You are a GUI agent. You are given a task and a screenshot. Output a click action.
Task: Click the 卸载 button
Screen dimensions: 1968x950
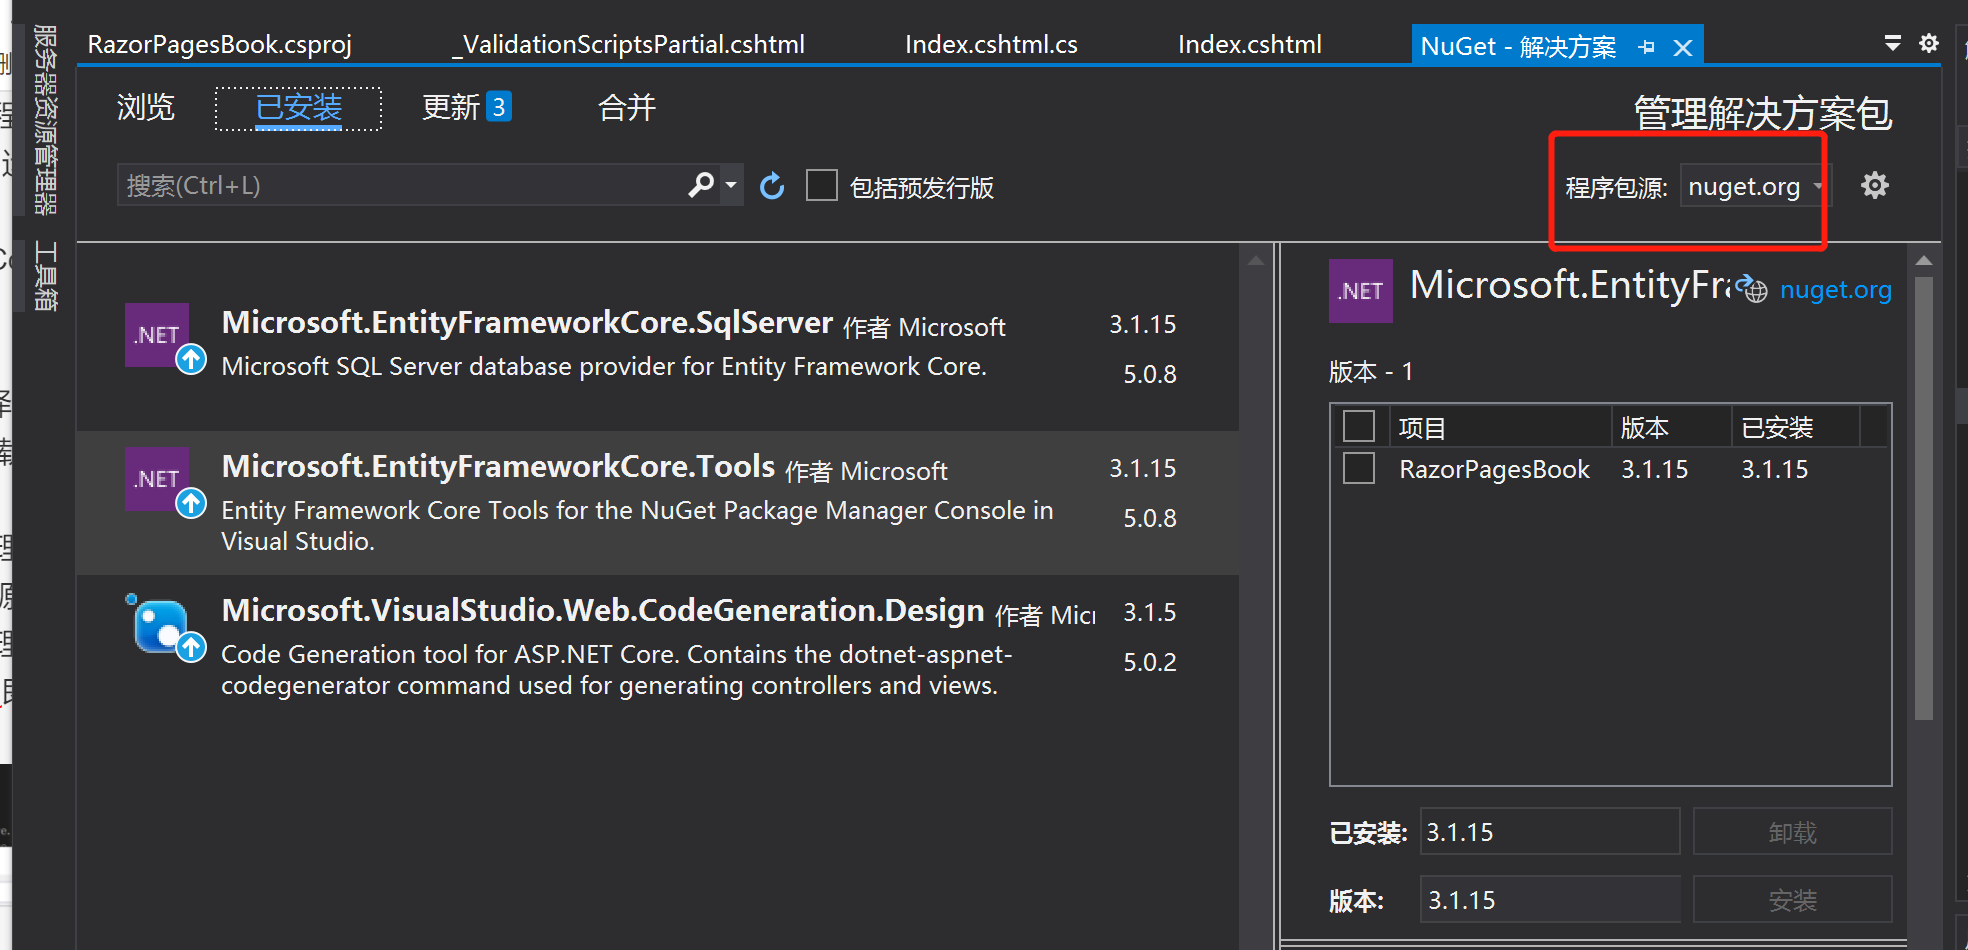click(1792, 831)
